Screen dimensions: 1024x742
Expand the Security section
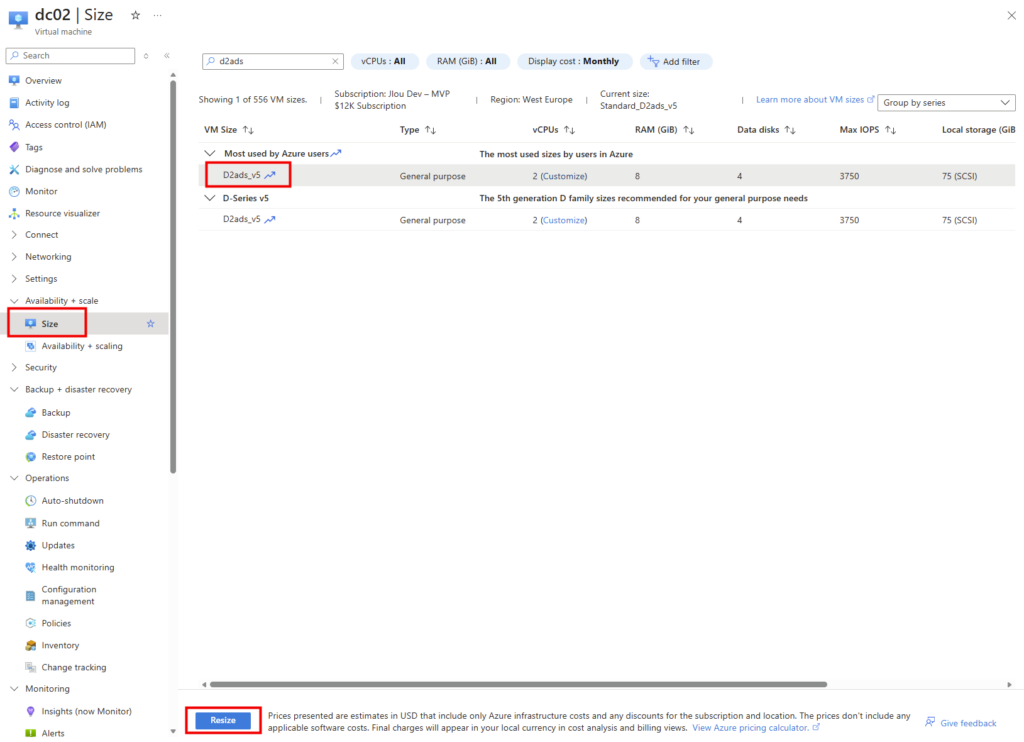(x=14, y=368)
